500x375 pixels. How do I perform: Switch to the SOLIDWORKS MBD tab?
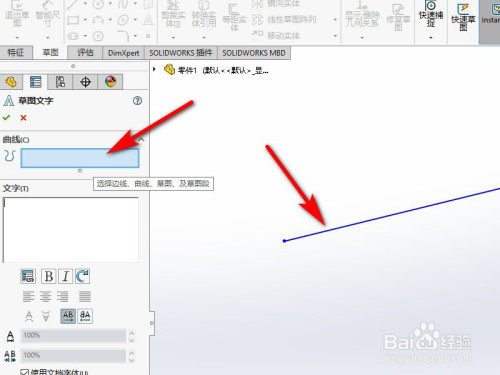[254, 53]
